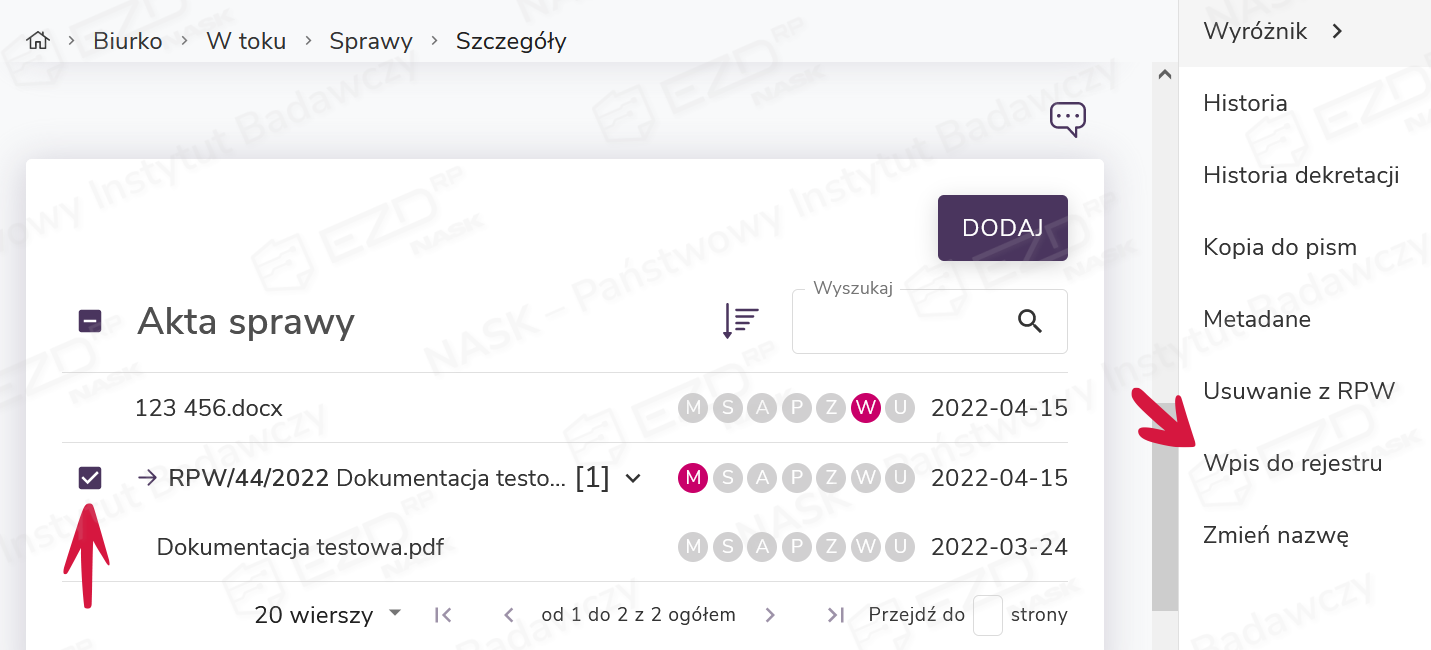The width and height of the screenshot is (1431, 650).
Task: Jump to the last page of results
Action: click(836, 615)
